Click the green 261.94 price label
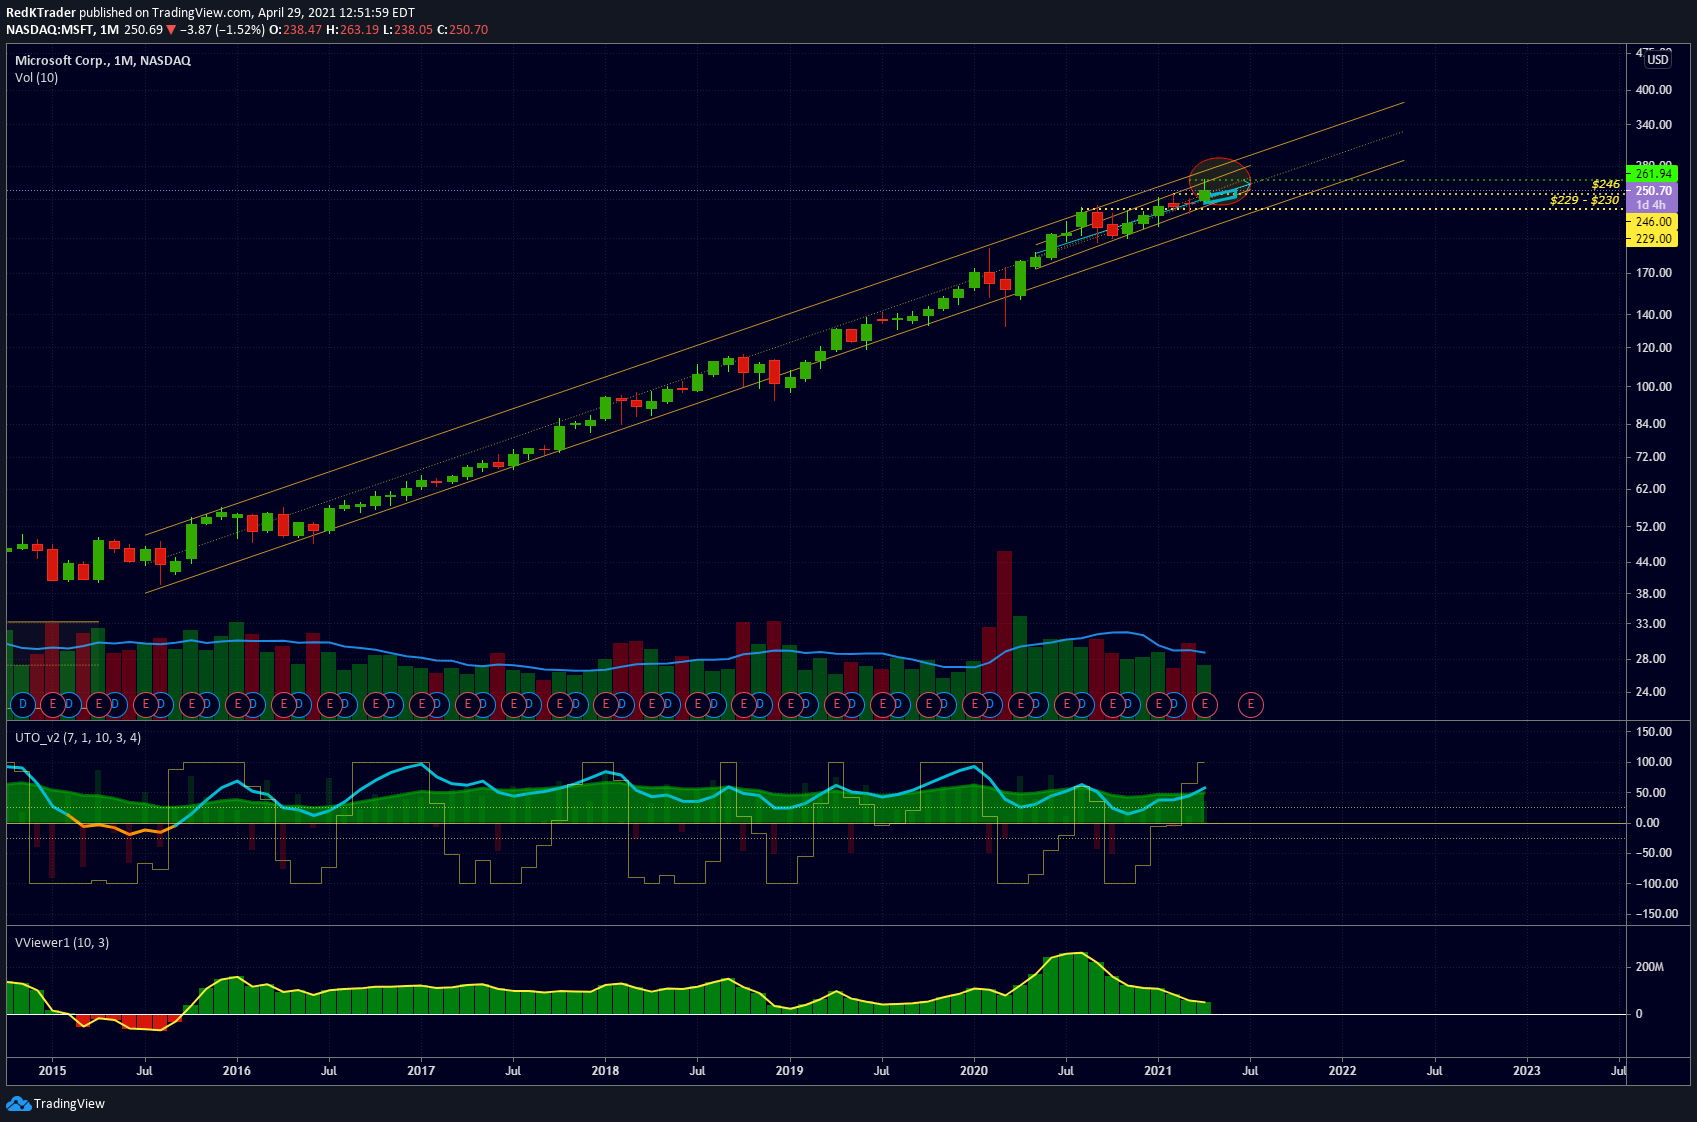The width and height of the screenshot is (1697, 1122). tap(1652, 174)
